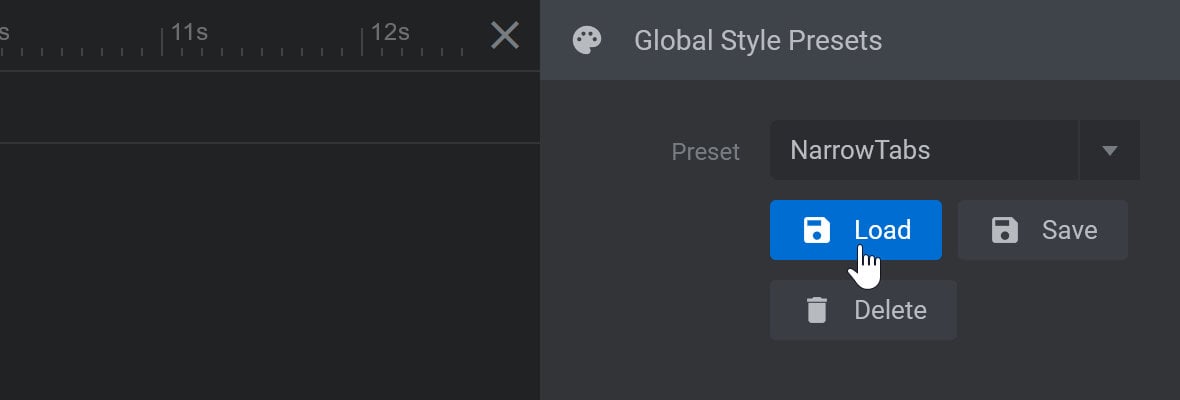This screenshot has height=400, width=1180.
Task: Click the ruler ticks after 12s
Action: click(414, 52)
